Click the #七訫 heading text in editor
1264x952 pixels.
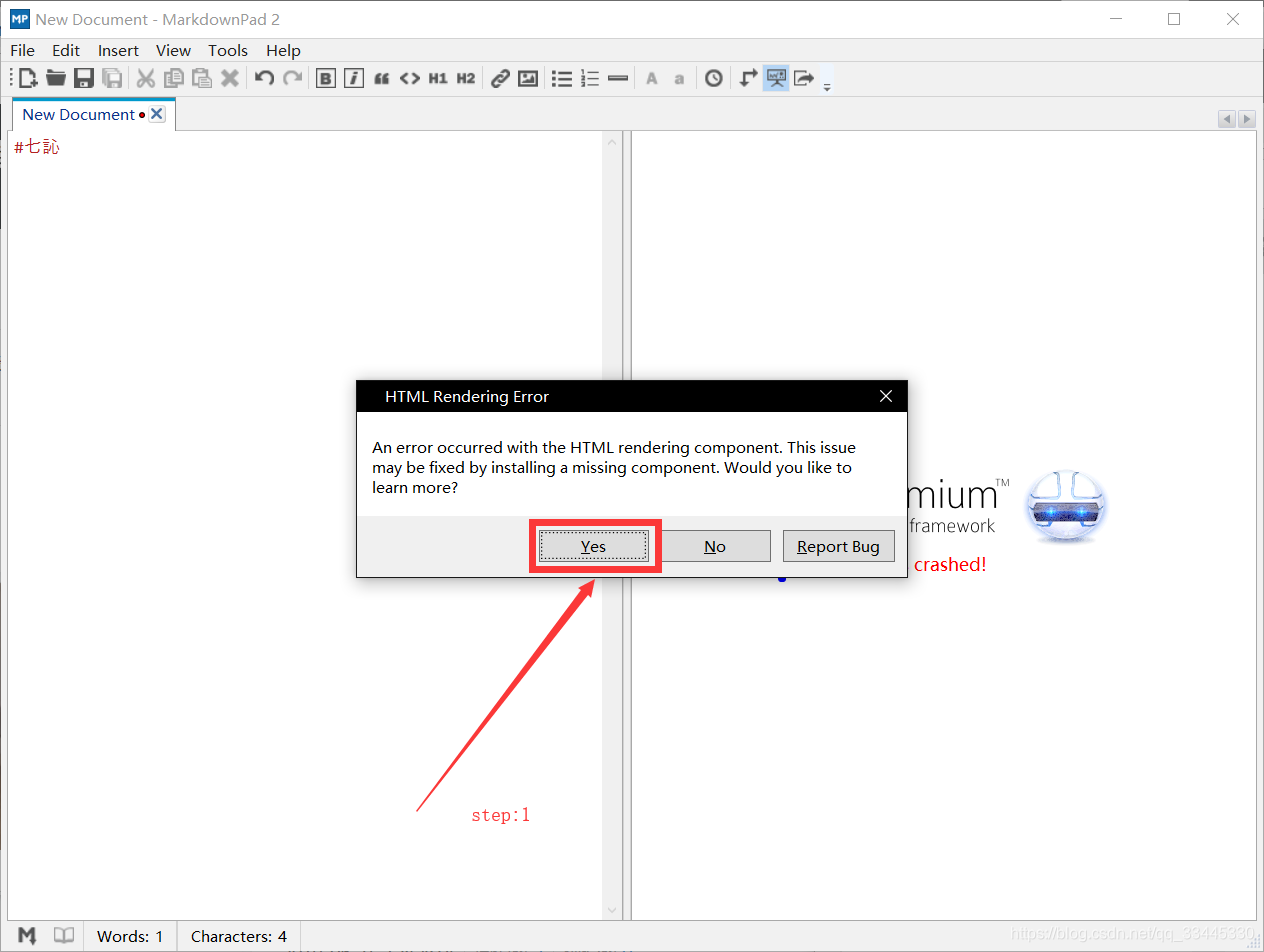pos(37,147)
